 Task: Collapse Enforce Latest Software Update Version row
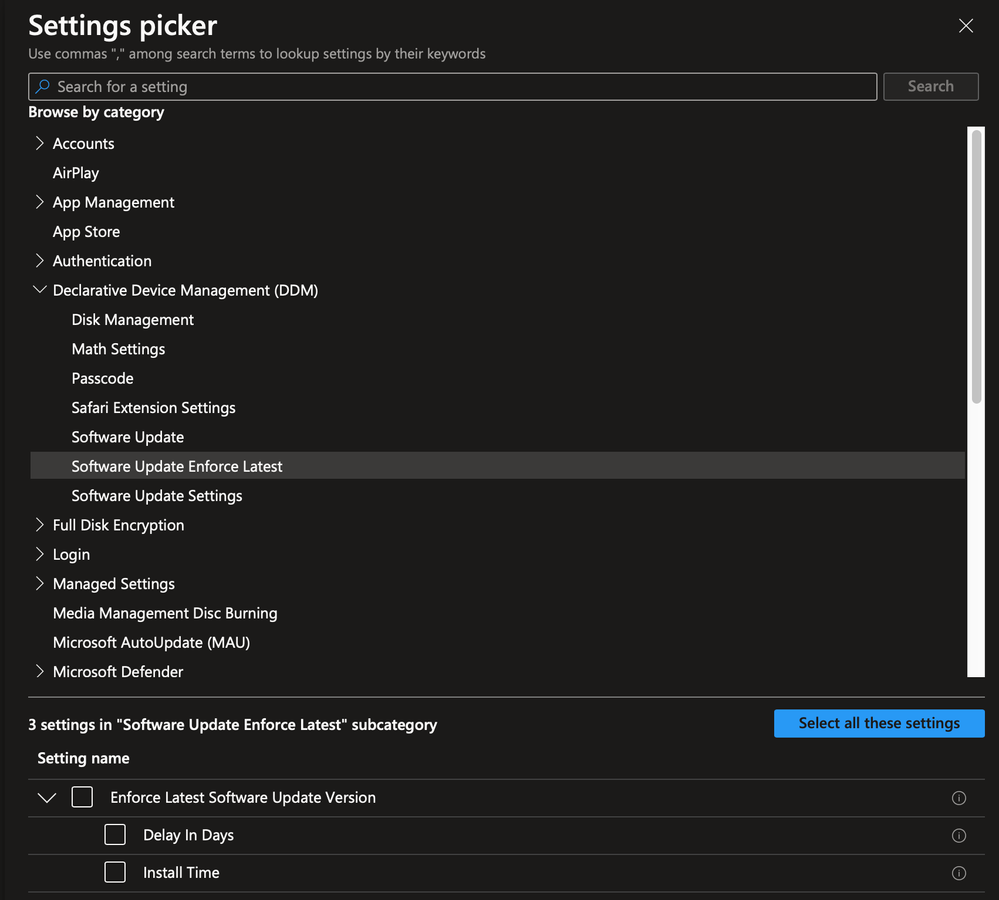point(46,798)
